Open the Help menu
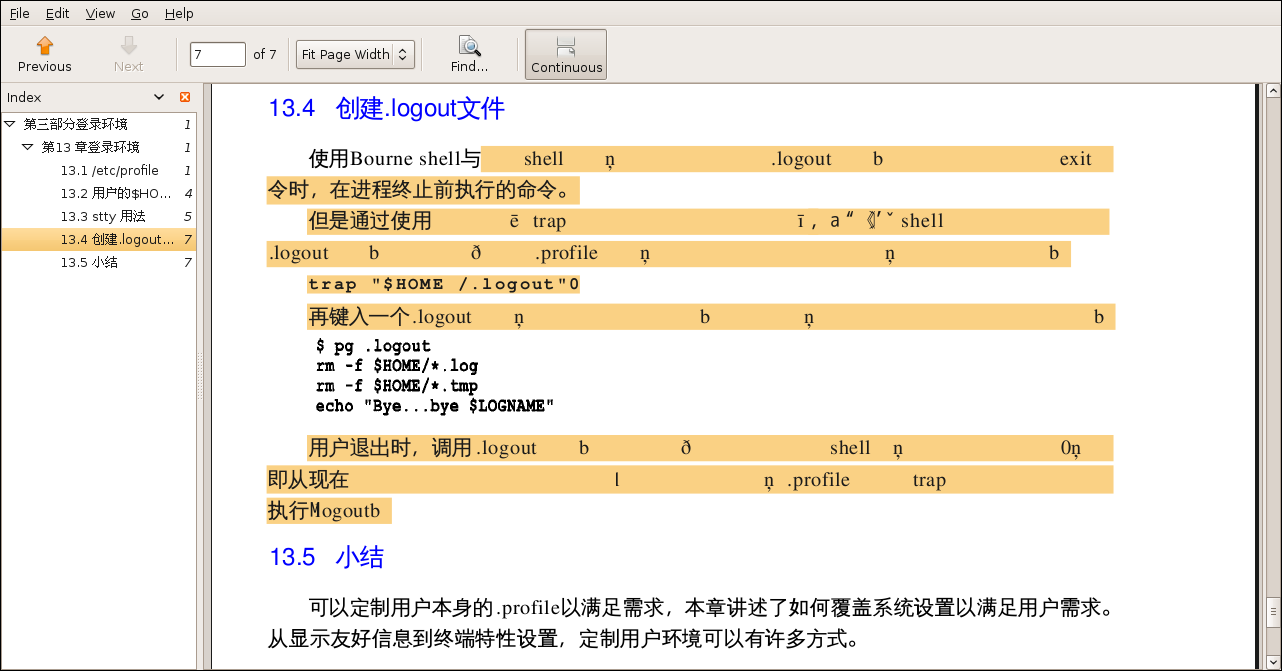Screen dimensions: 1282x671 tap(179, 14)
